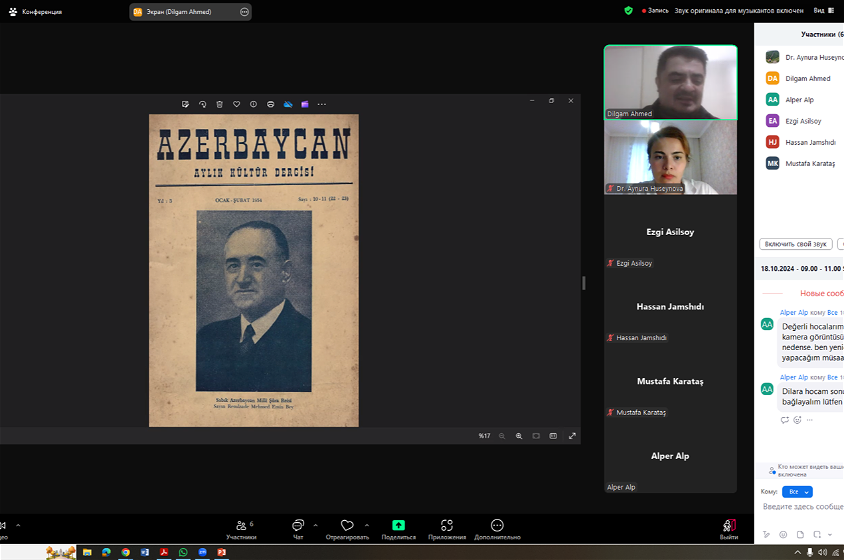Click the chat message input field
Image resolution: width=844 pixels, height=560 pixels.
click(x=803, y=507)
